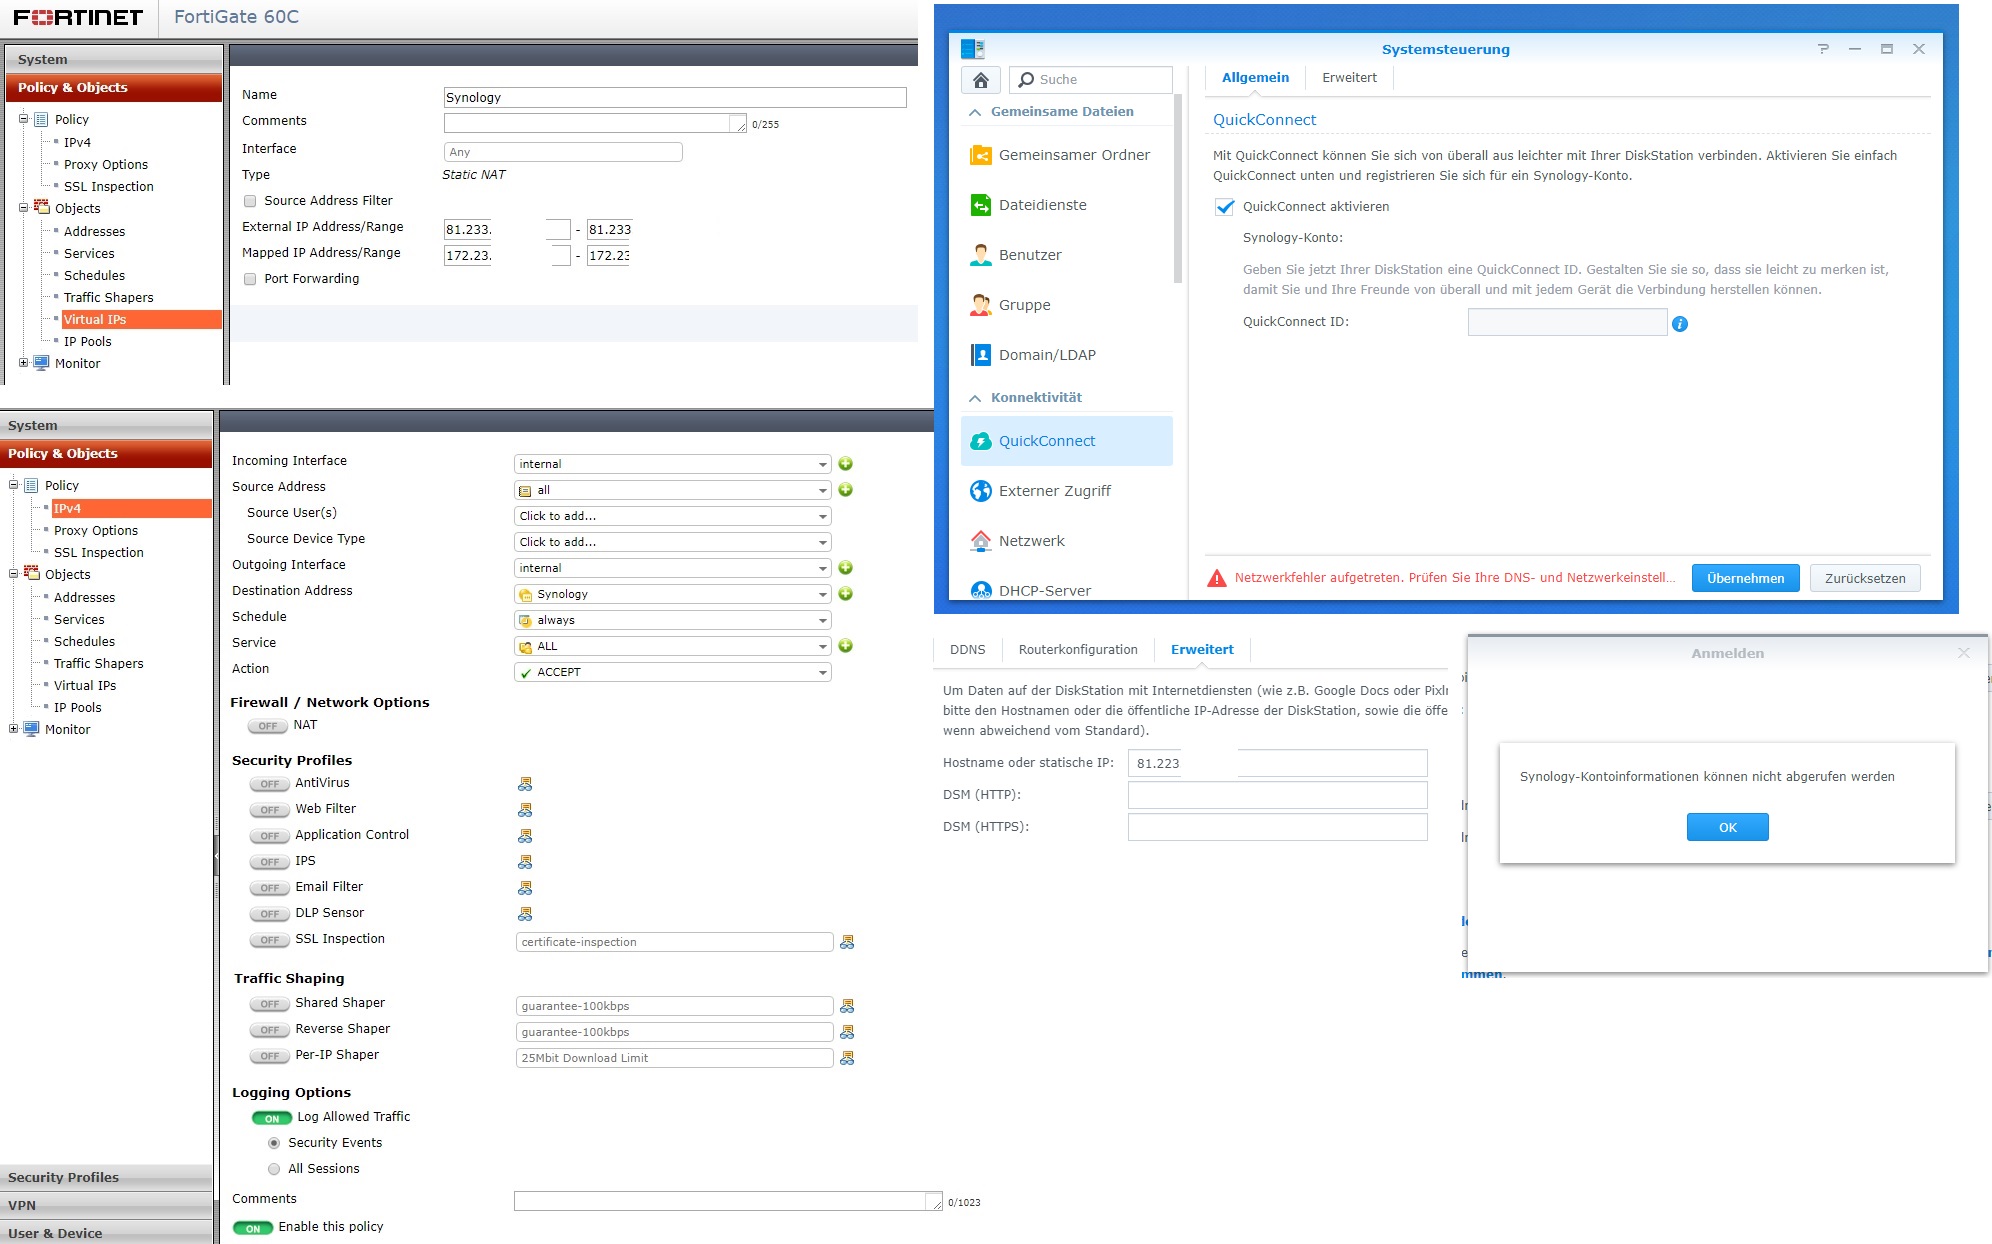Viewport: 1992px width, 1244px height.
Task: Click the AntiVirus profile edit icon
Action: pos(525,784)
